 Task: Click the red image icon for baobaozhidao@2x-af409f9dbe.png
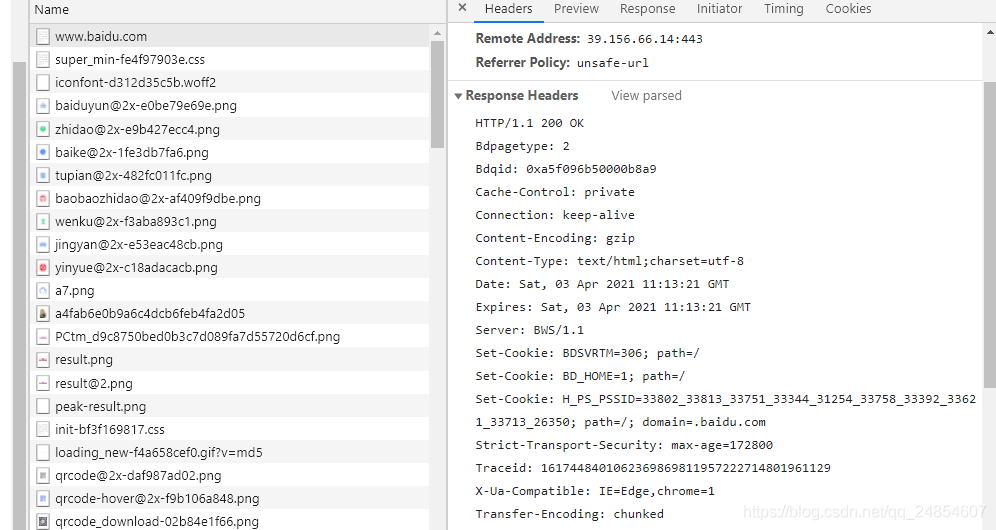pos(43,198)
